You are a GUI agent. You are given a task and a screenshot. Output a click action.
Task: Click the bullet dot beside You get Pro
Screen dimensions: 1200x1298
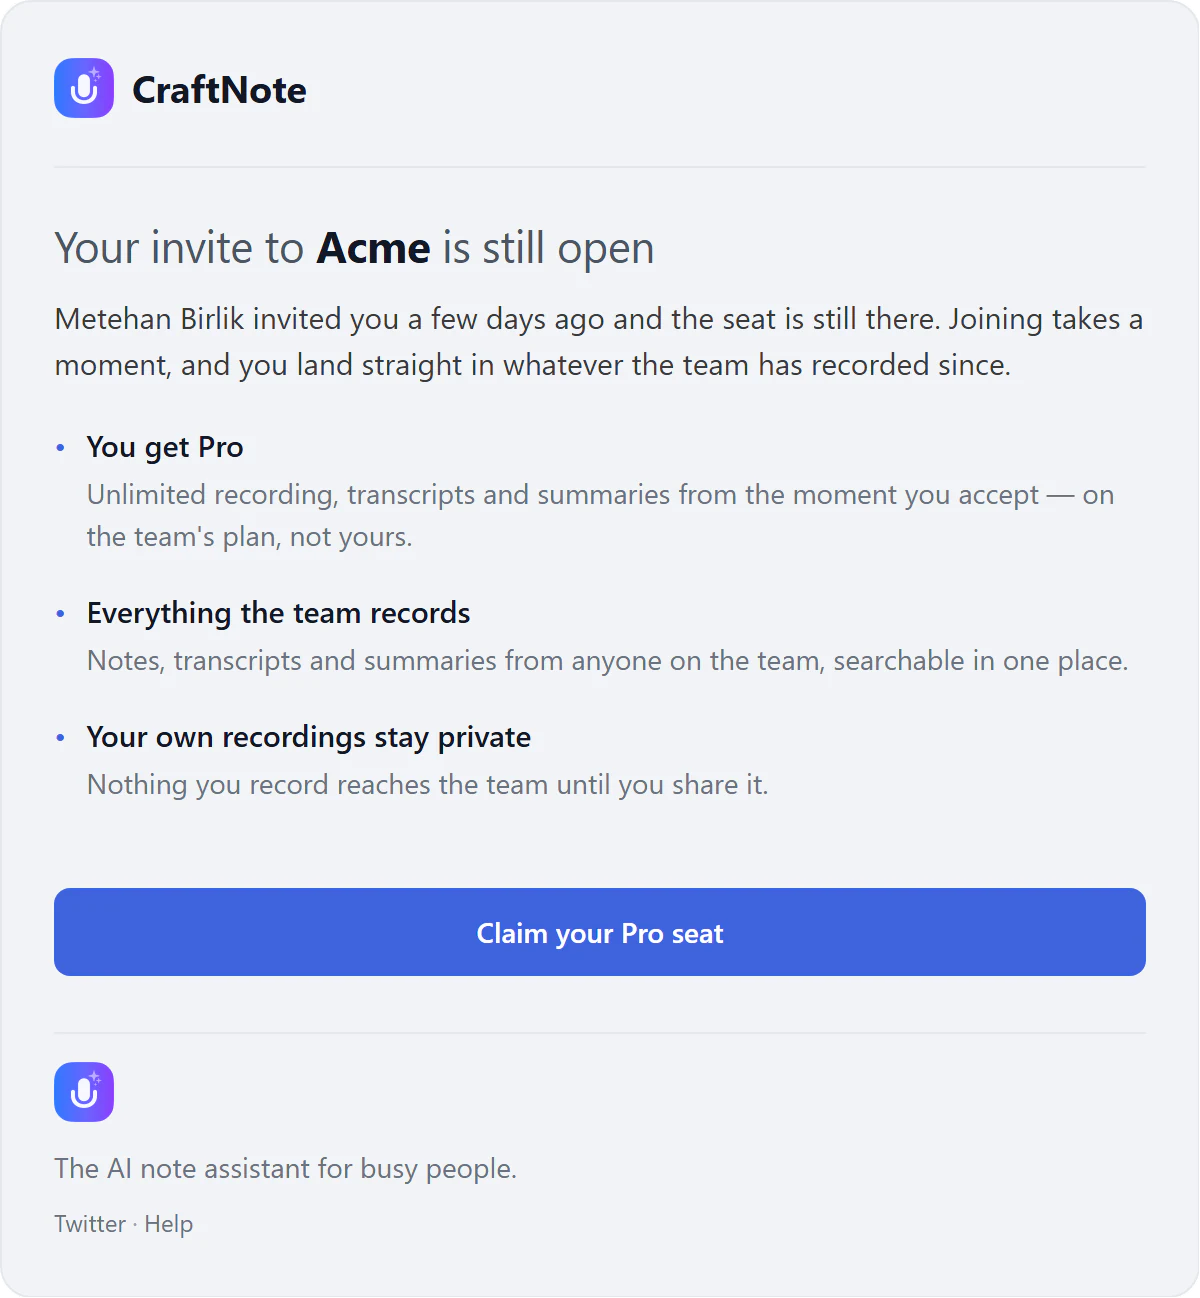(x=61, y=448)
